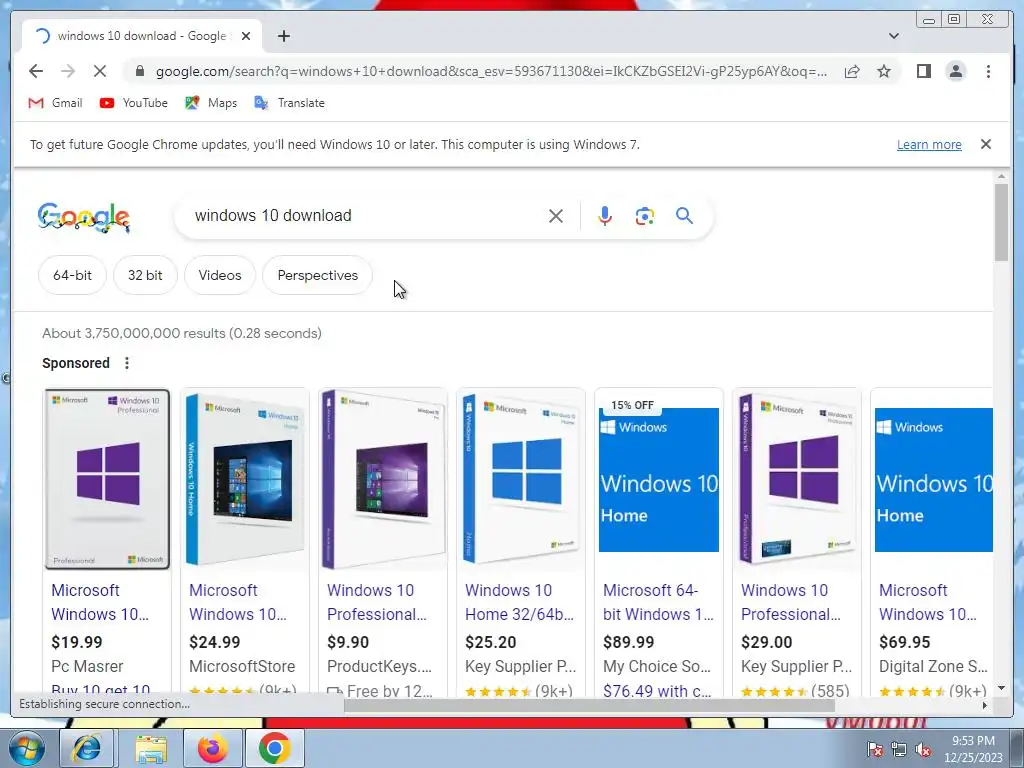Click the scroll-right arrow
The image size is (1024, 768).
pyautogui.click(x=985, y=705)
